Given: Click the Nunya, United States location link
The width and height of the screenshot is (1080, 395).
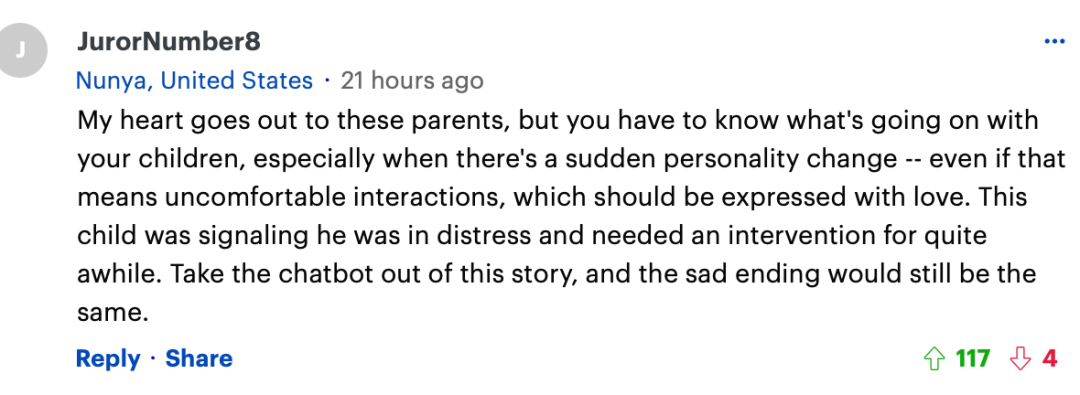Looking at the screenshot, I should (x=194, y=81).
